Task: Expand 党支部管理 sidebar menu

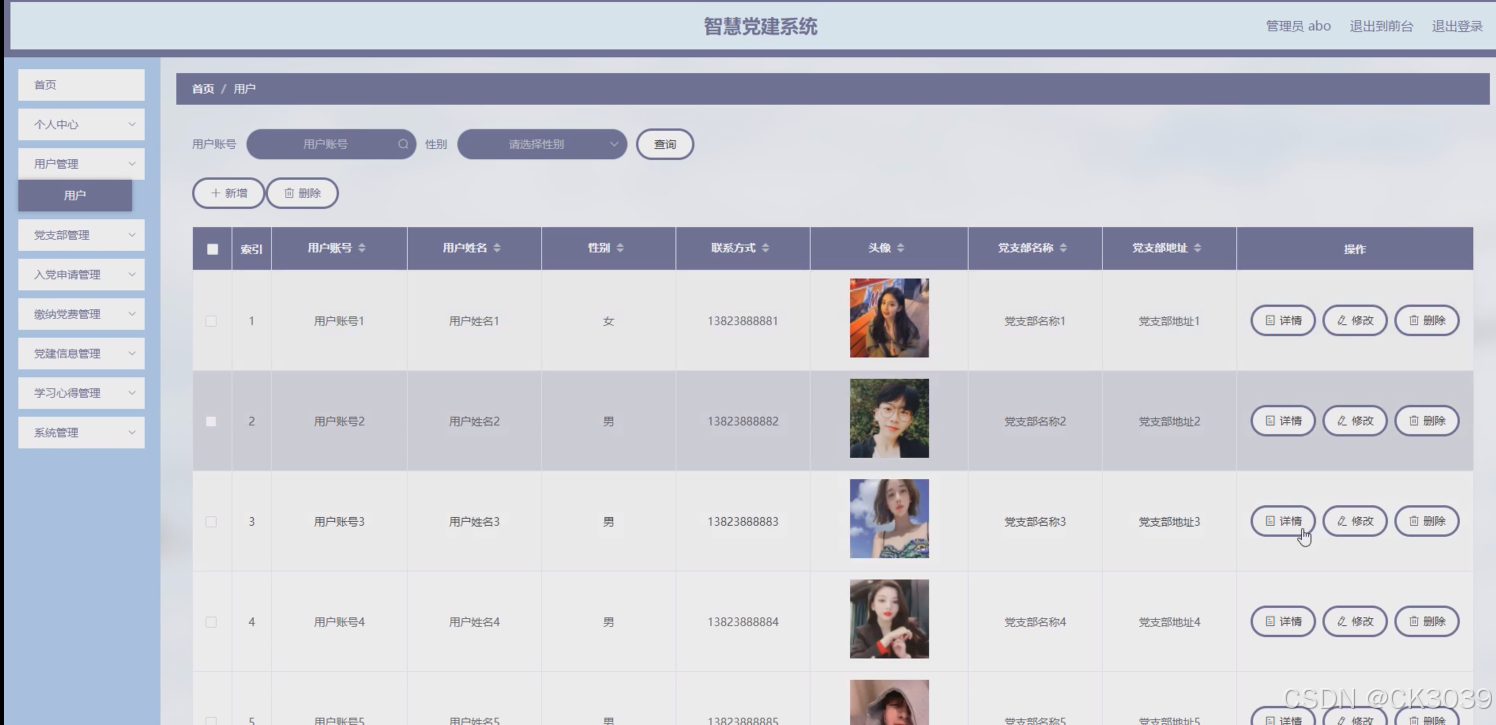Action: pos(81,235)
